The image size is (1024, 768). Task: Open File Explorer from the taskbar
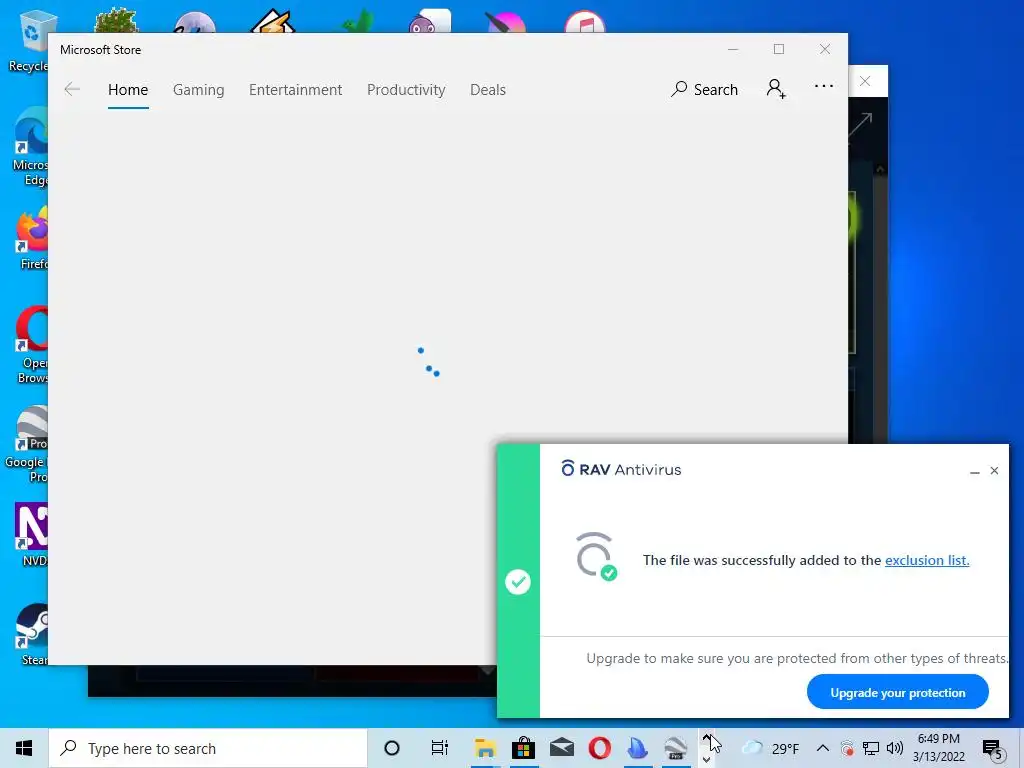click(x=485, y=748)
